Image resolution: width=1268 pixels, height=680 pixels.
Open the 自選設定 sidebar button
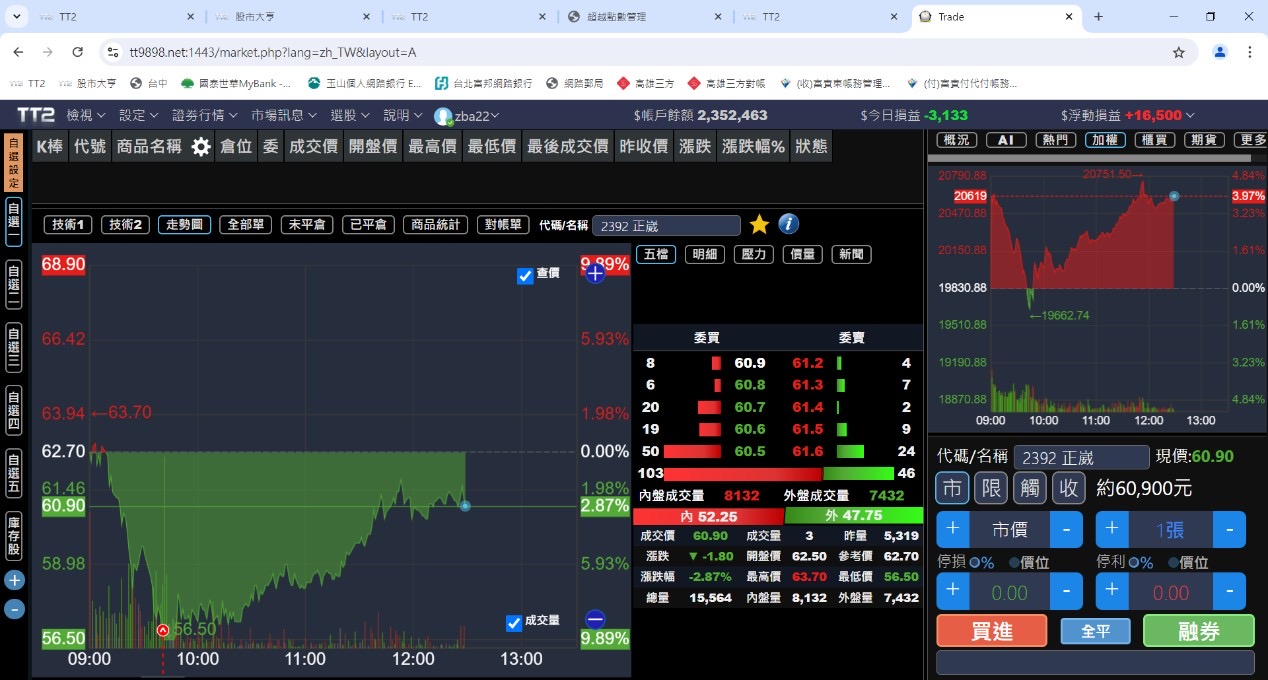pyautogui.click(x=14, y=163)
